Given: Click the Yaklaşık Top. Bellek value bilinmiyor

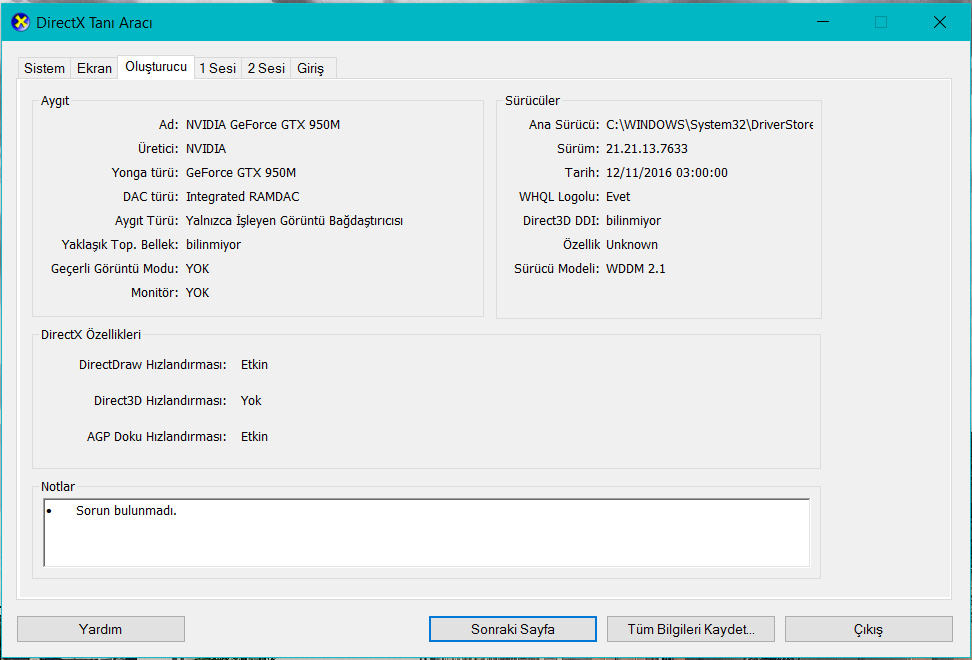Looking at the screenshot, I should click(x=213, y=245).
